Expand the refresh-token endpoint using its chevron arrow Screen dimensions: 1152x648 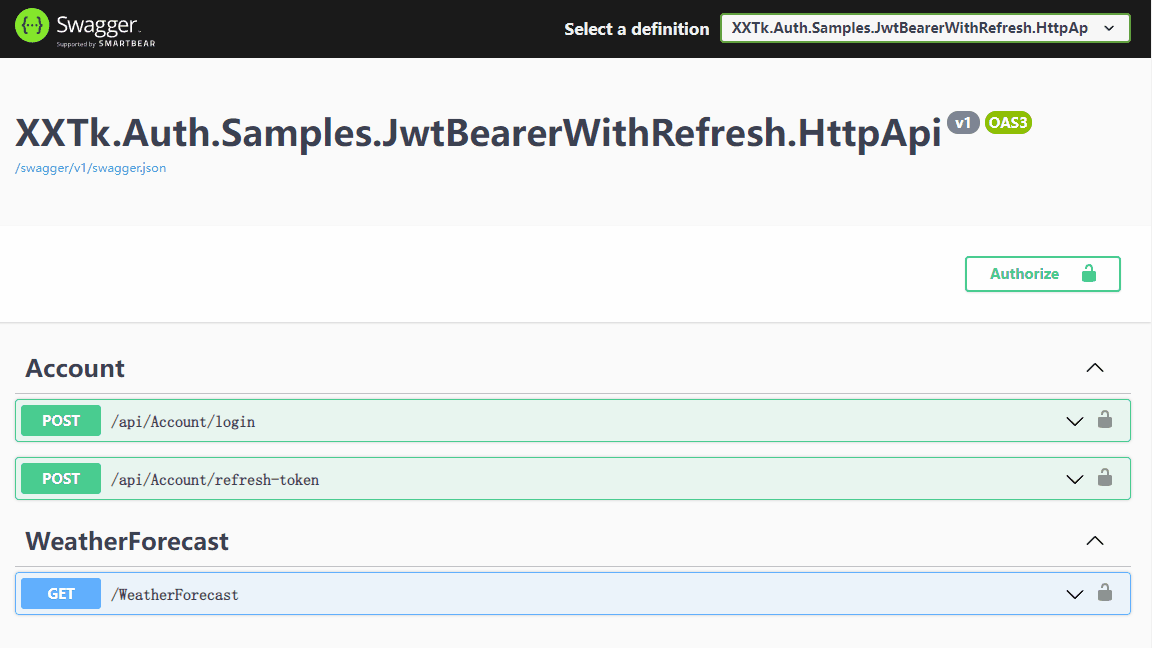[1075, 479]
